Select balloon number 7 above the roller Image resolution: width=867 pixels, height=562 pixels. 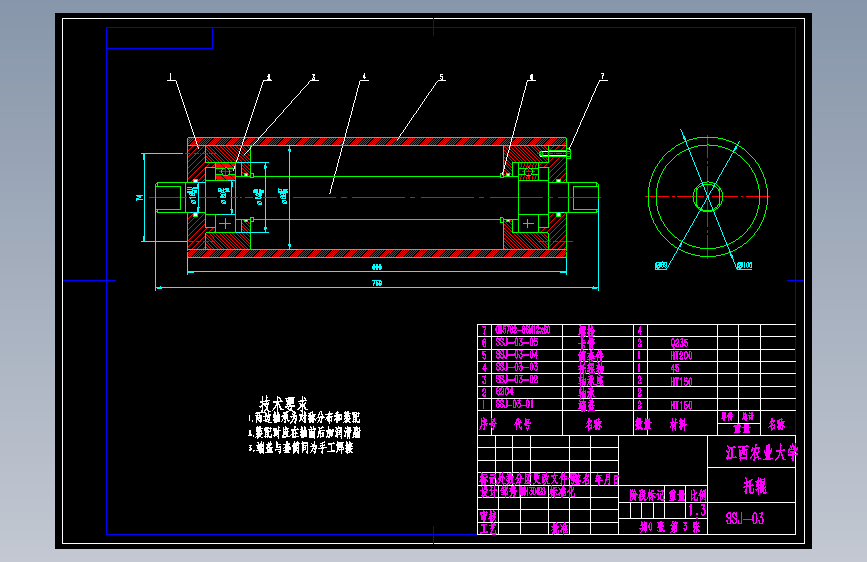point(603,76)
